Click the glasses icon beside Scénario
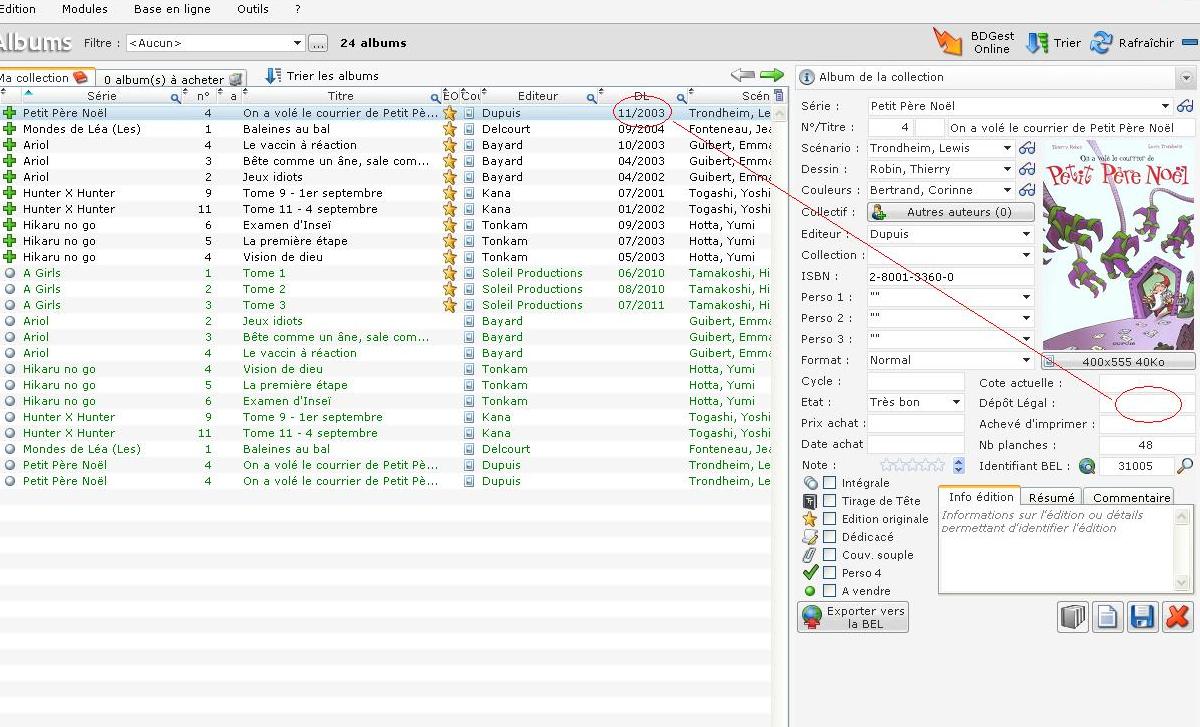Image resolution: width=1200 pixels, height=727 pixels. tap(1027, 148)
